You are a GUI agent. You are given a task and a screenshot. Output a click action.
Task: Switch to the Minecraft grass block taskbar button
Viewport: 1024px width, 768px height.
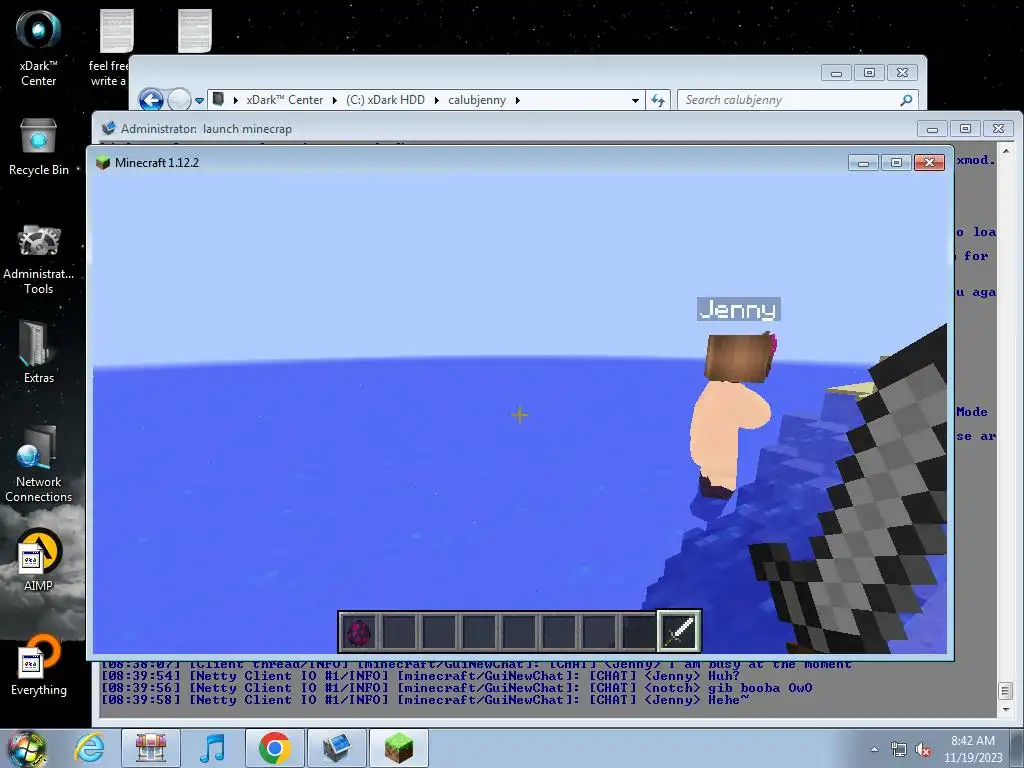point(399,748)
